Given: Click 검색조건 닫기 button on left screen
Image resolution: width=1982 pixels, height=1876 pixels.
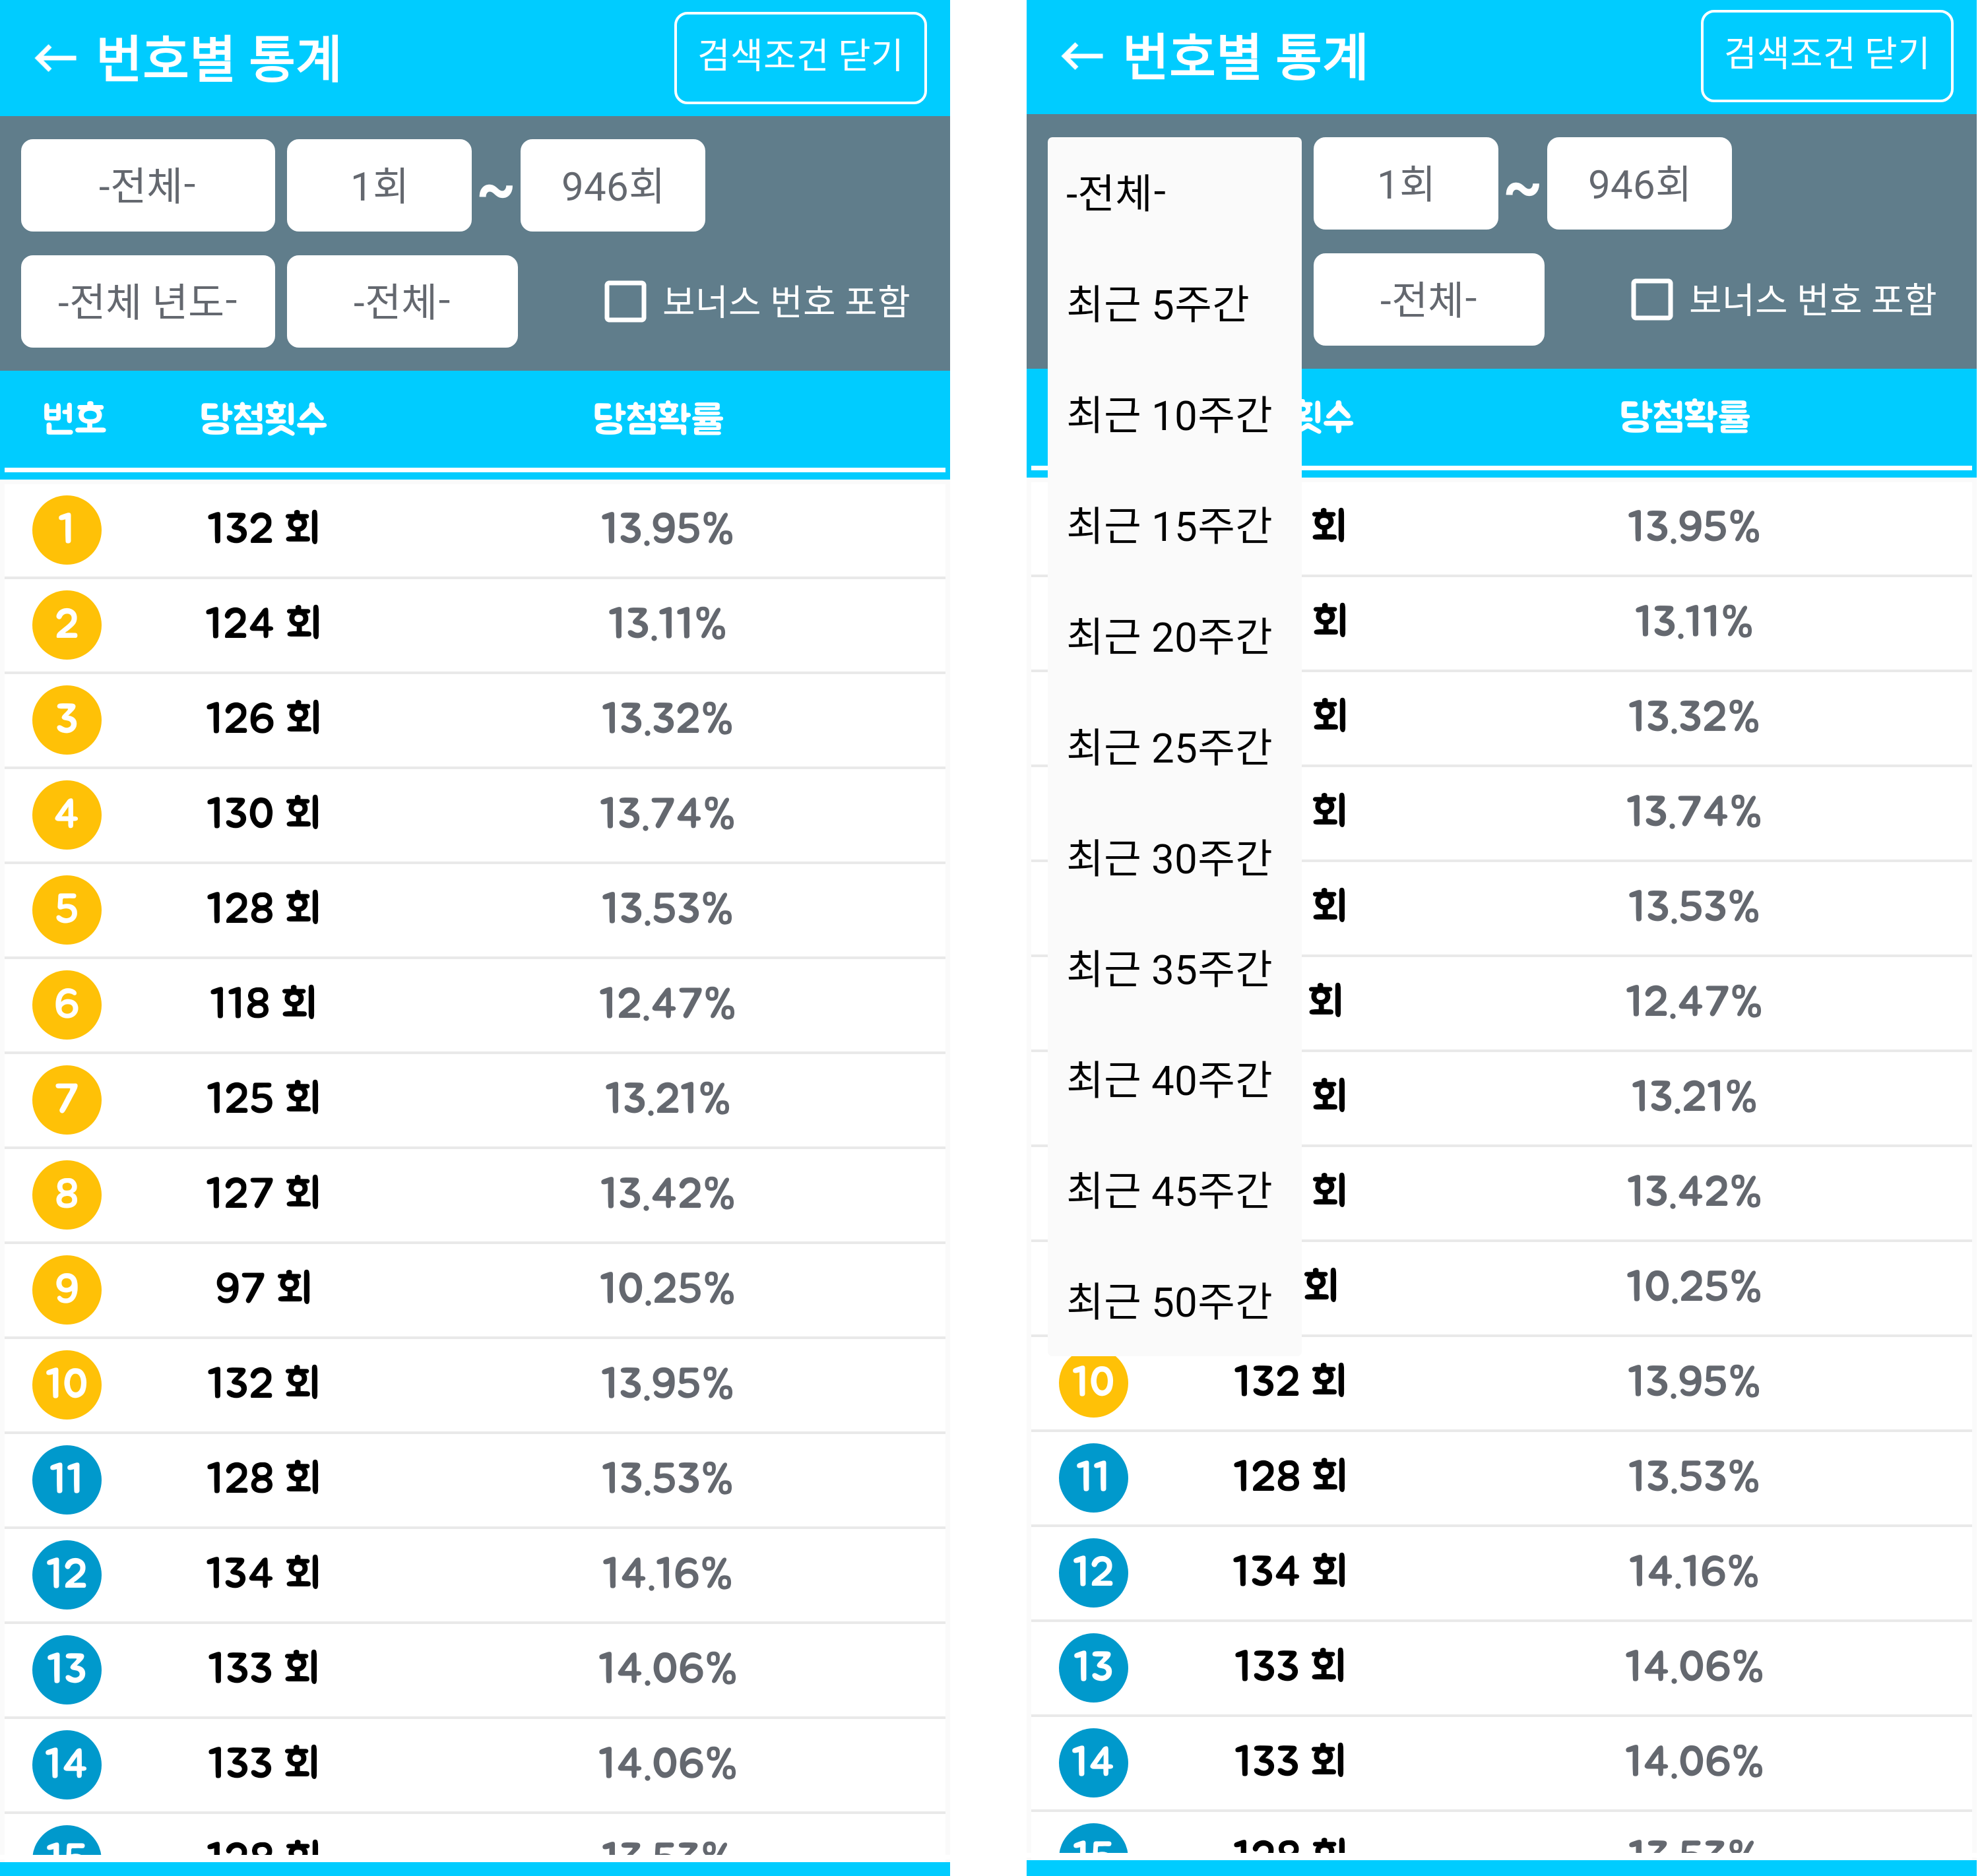Looking at the screenshot, I should coord(800,58).
